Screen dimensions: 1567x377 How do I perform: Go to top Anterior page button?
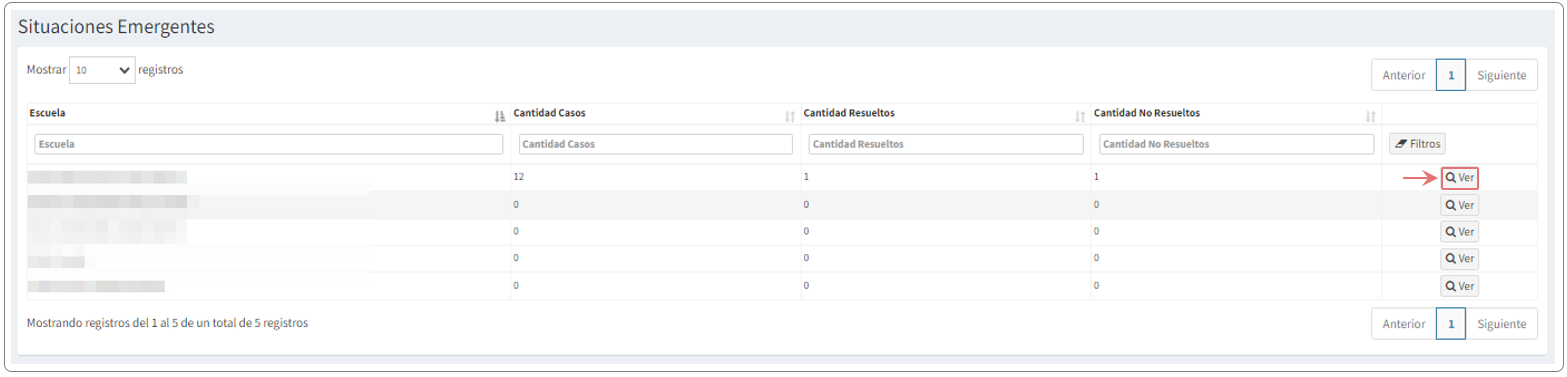pyautogui.click(x=1404, y=75)
